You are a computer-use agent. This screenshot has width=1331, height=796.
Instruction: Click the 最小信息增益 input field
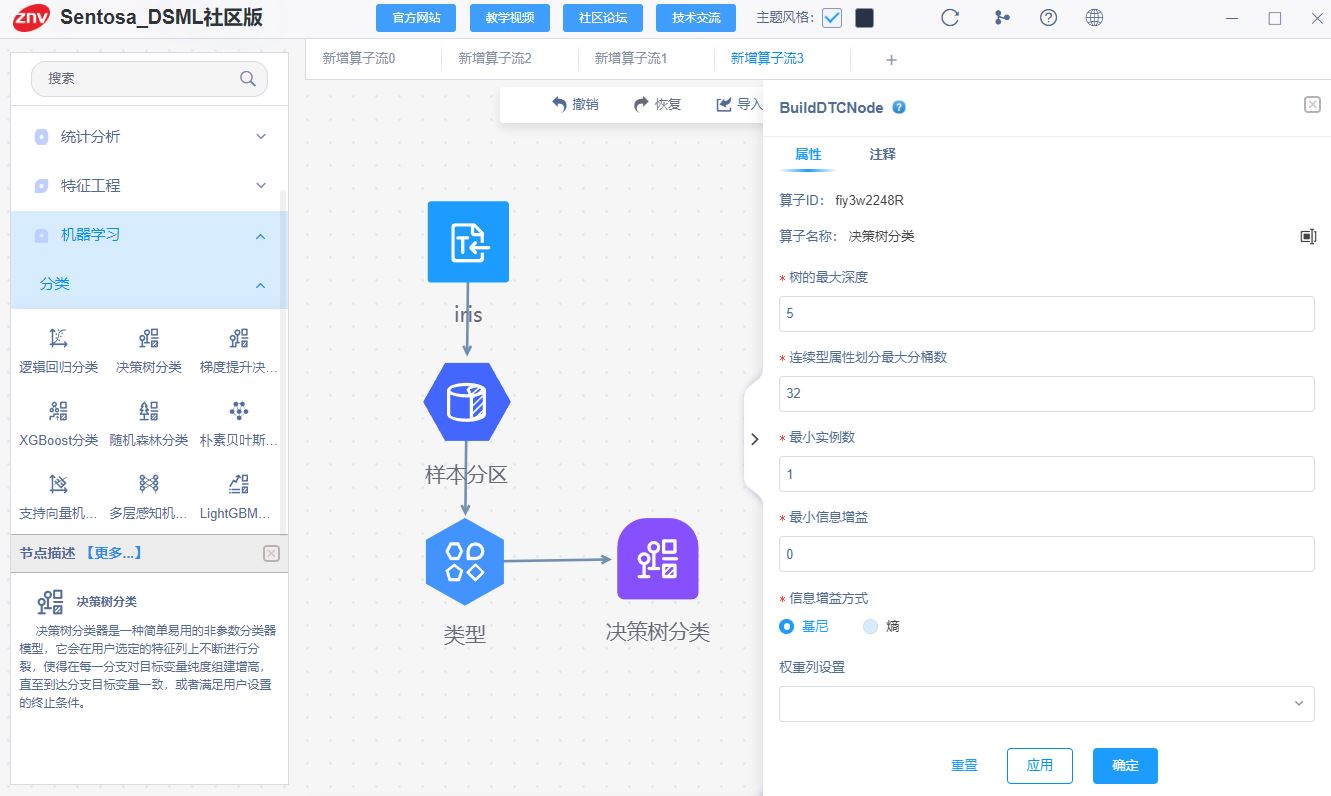[x=1047, y=554]
